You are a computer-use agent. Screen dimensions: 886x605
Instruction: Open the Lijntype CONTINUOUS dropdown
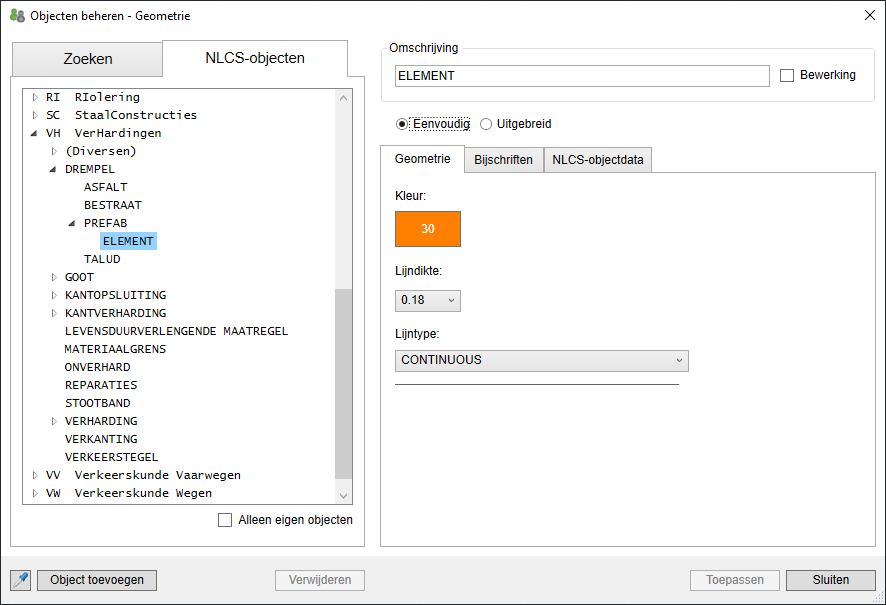pos(541,360)
